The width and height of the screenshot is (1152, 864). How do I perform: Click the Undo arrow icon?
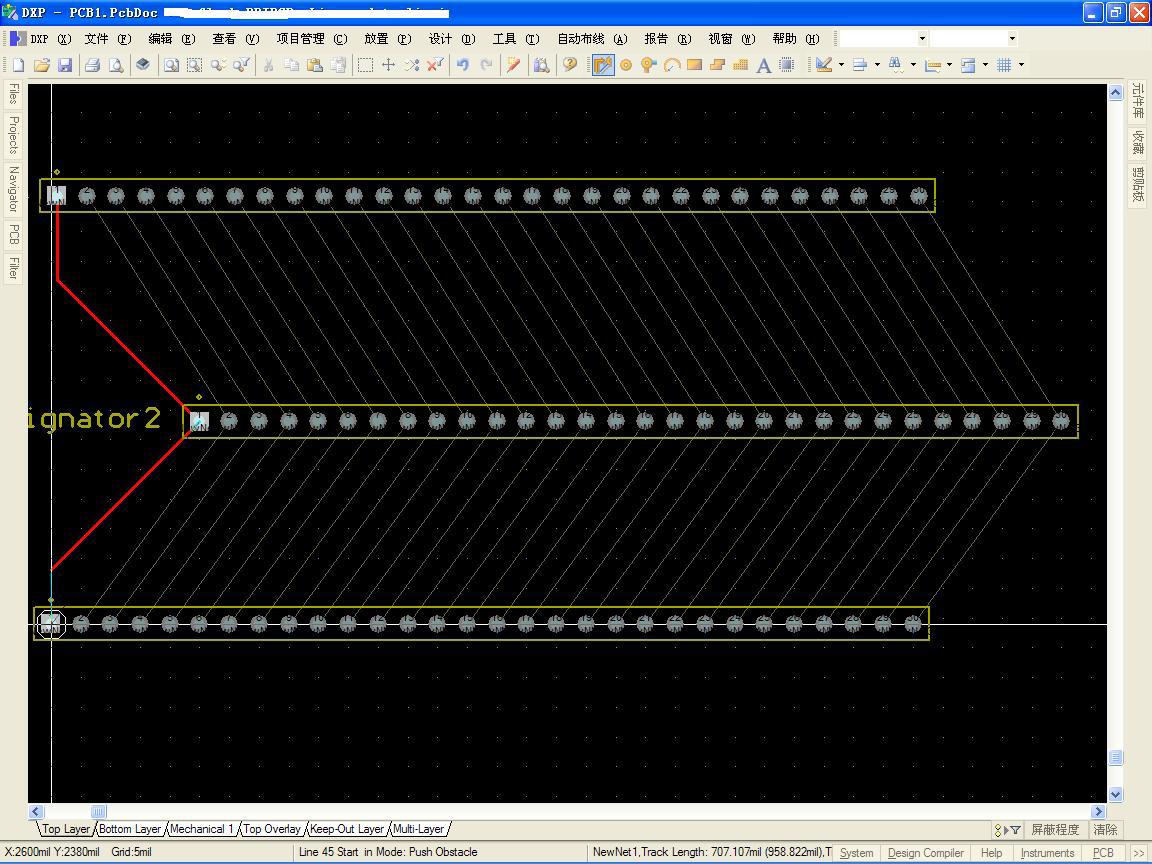click(x=463, y=65)
